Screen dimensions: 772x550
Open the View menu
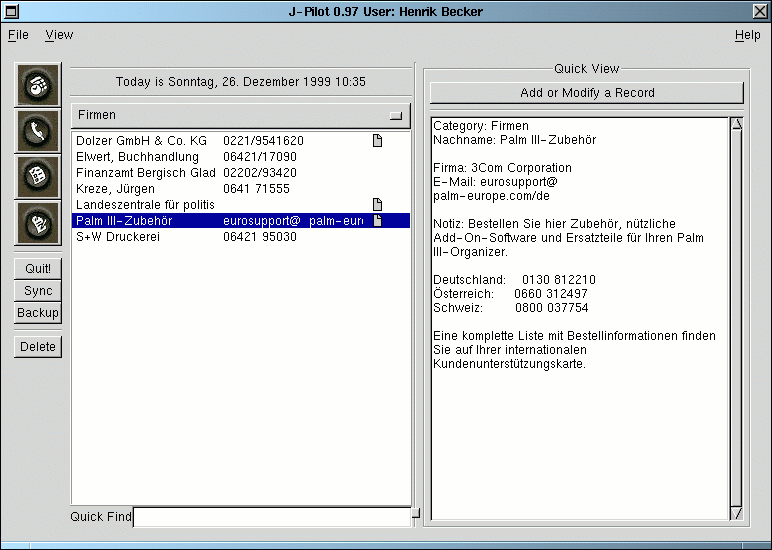(x=59, y=35)
